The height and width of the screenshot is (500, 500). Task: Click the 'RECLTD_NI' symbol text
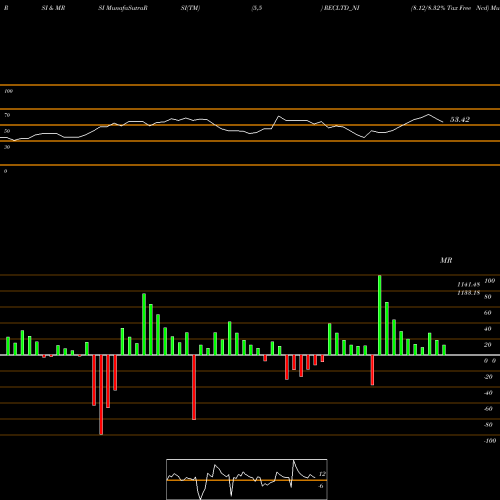[342, 8]
